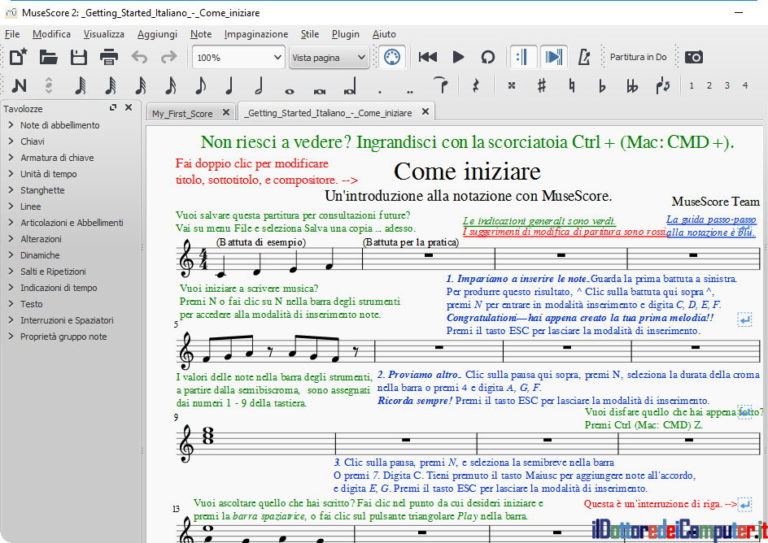Viewport: 768px width, 543px height.
Task: Redo with the redo arrow icon
Action: [169, 57]
